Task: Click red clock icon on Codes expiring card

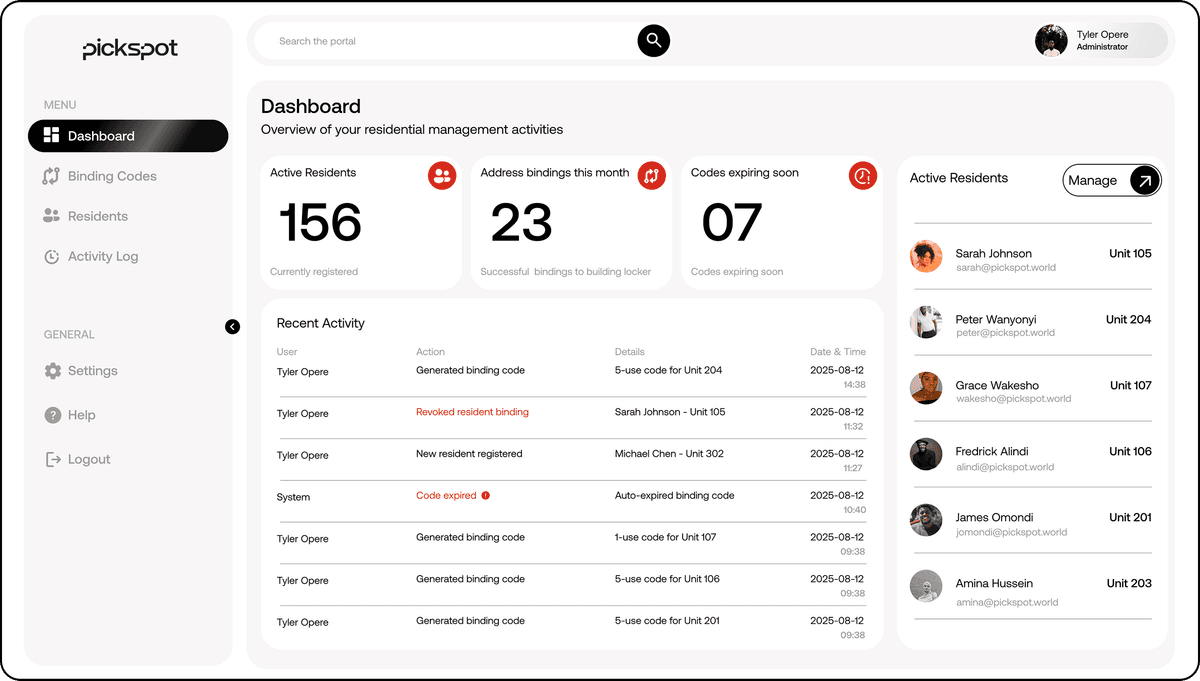Action: click(x=863, y=176)
